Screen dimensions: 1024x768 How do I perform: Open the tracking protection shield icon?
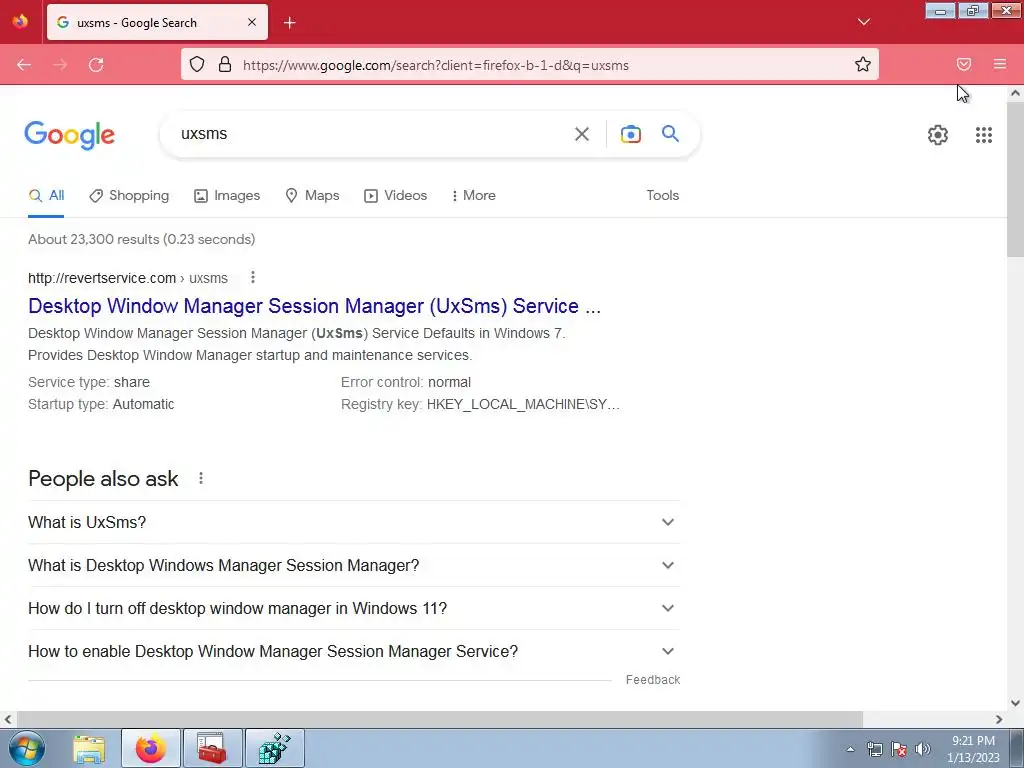[x=197, y=65]
